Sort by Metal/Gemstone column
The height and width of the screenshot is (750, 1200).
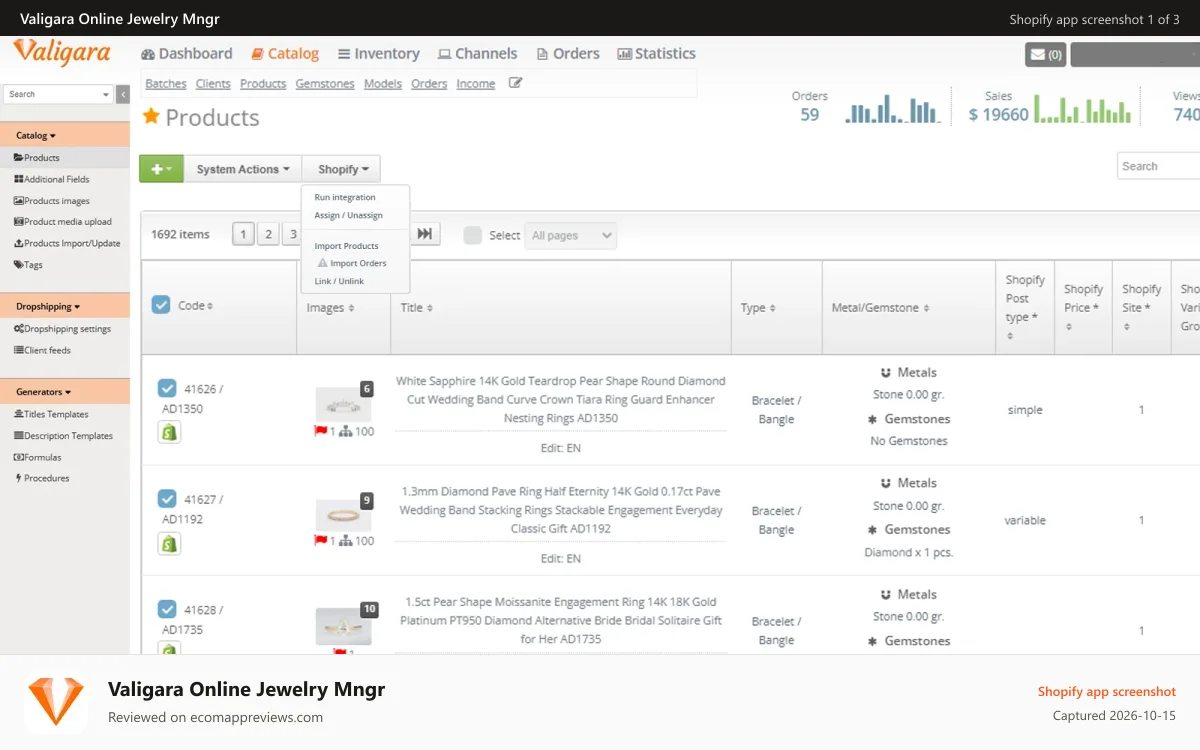[x=881, y=308]
